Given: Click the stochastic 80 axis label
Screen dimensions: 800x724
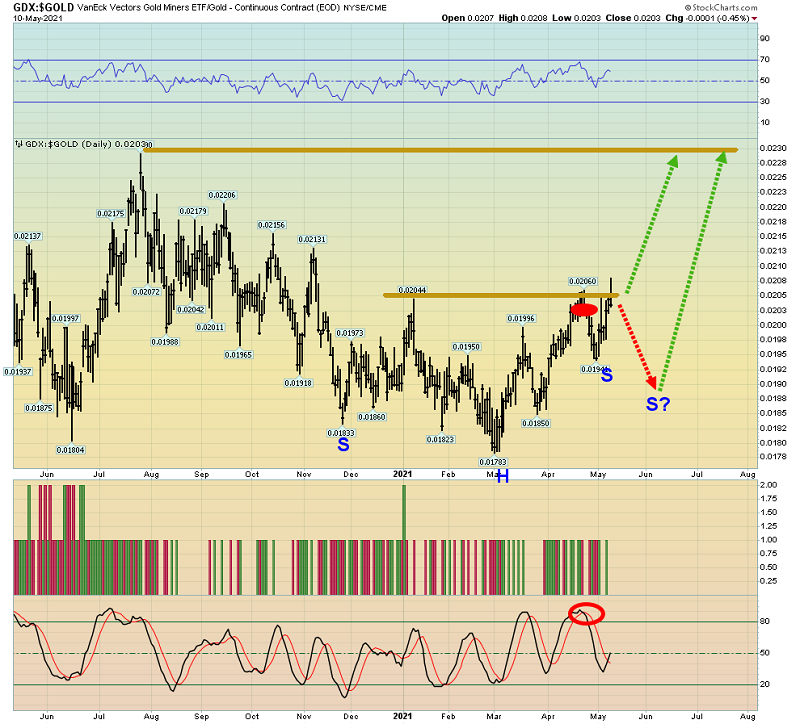Looking at the screenshot, I should coord(764,621).
